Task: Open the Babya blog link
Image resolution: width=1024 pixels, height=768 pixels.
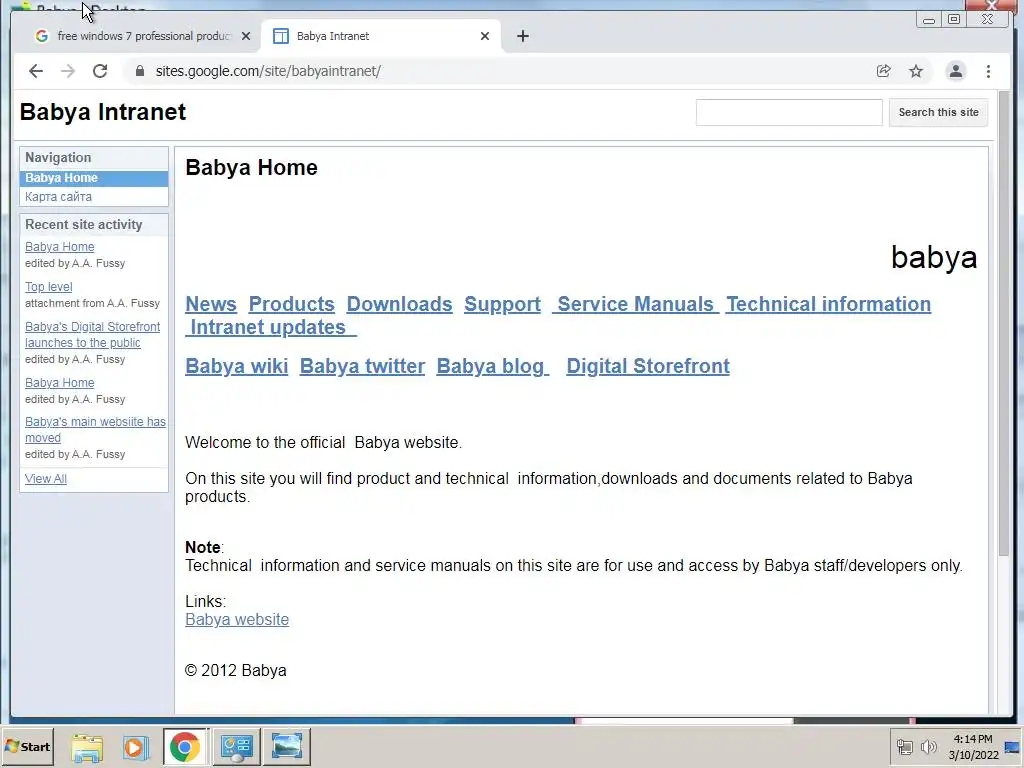Action: (492, 366)
